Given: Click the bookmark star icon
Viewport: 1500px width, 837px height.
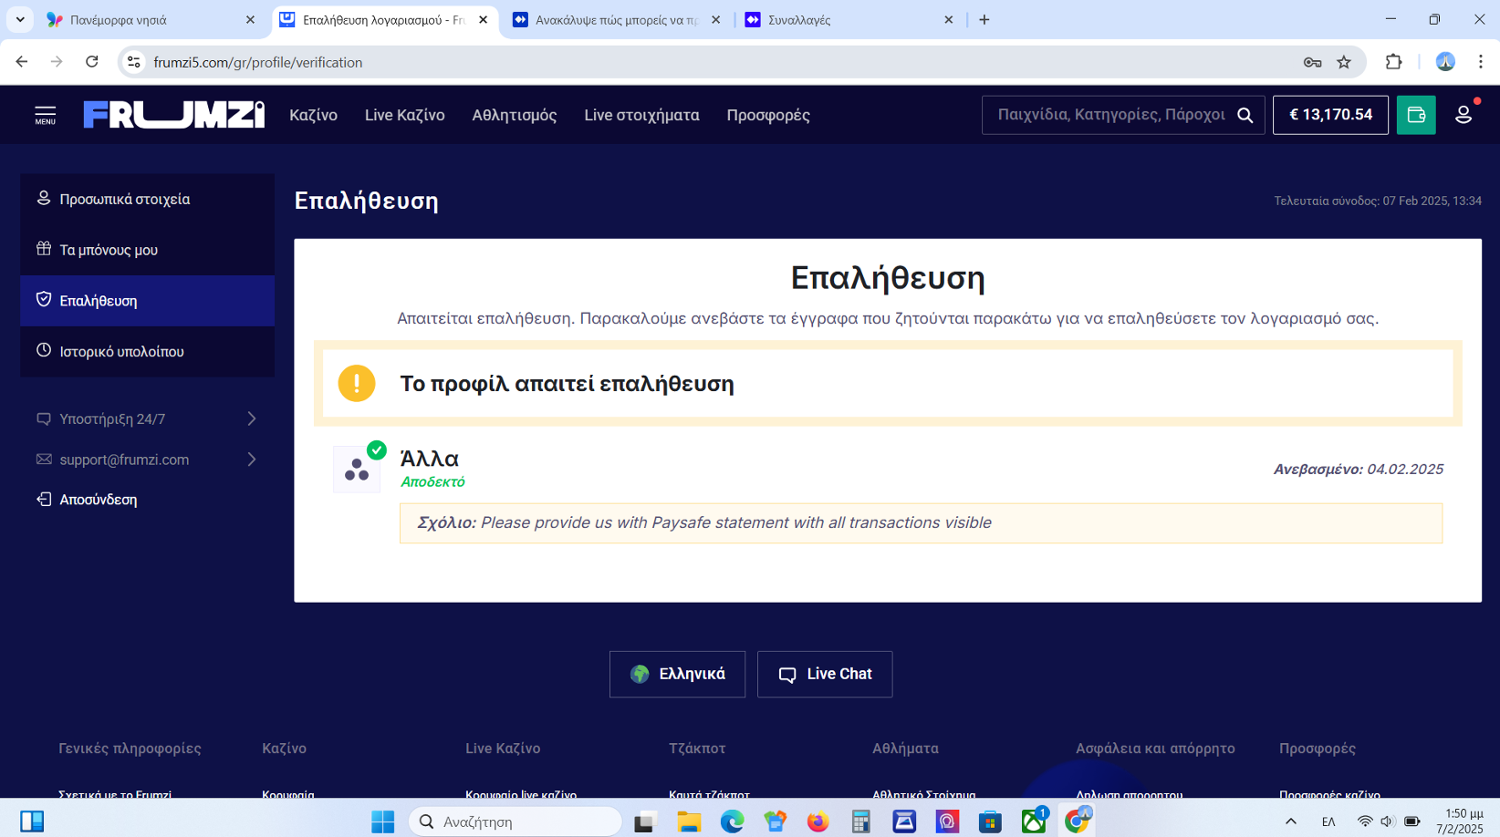Looking at the screenshot, I should (1344, 62).
